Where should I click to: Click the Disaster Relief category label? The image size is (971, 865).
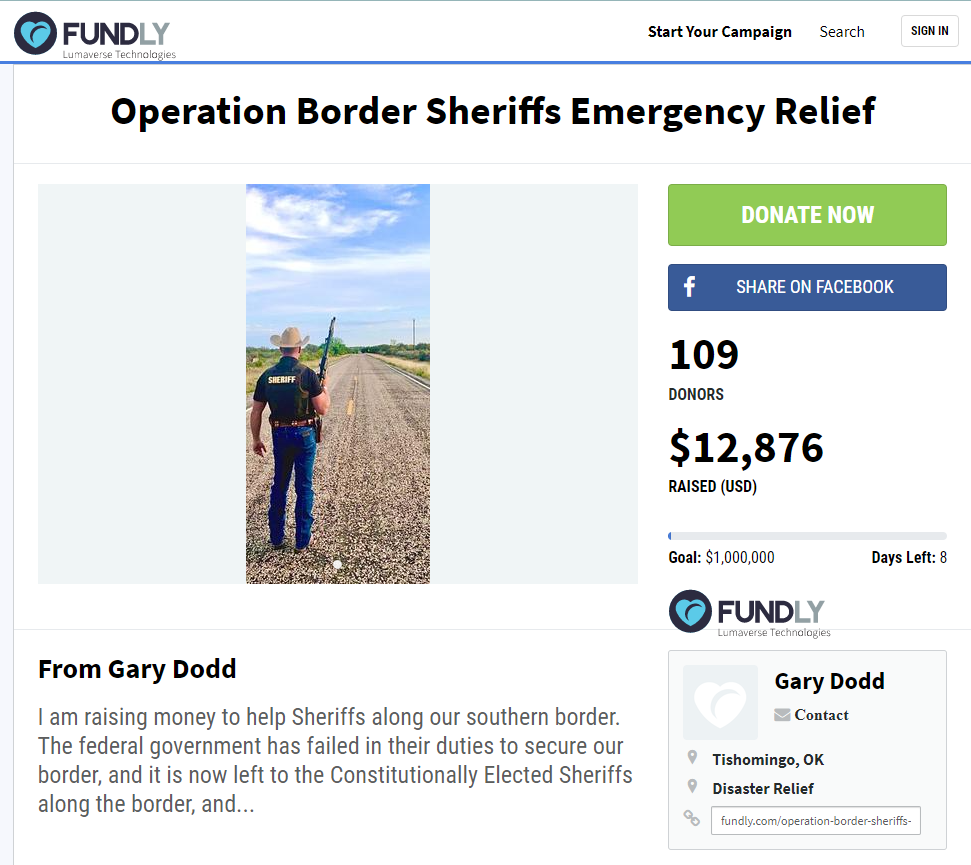(x=763, y=788)
